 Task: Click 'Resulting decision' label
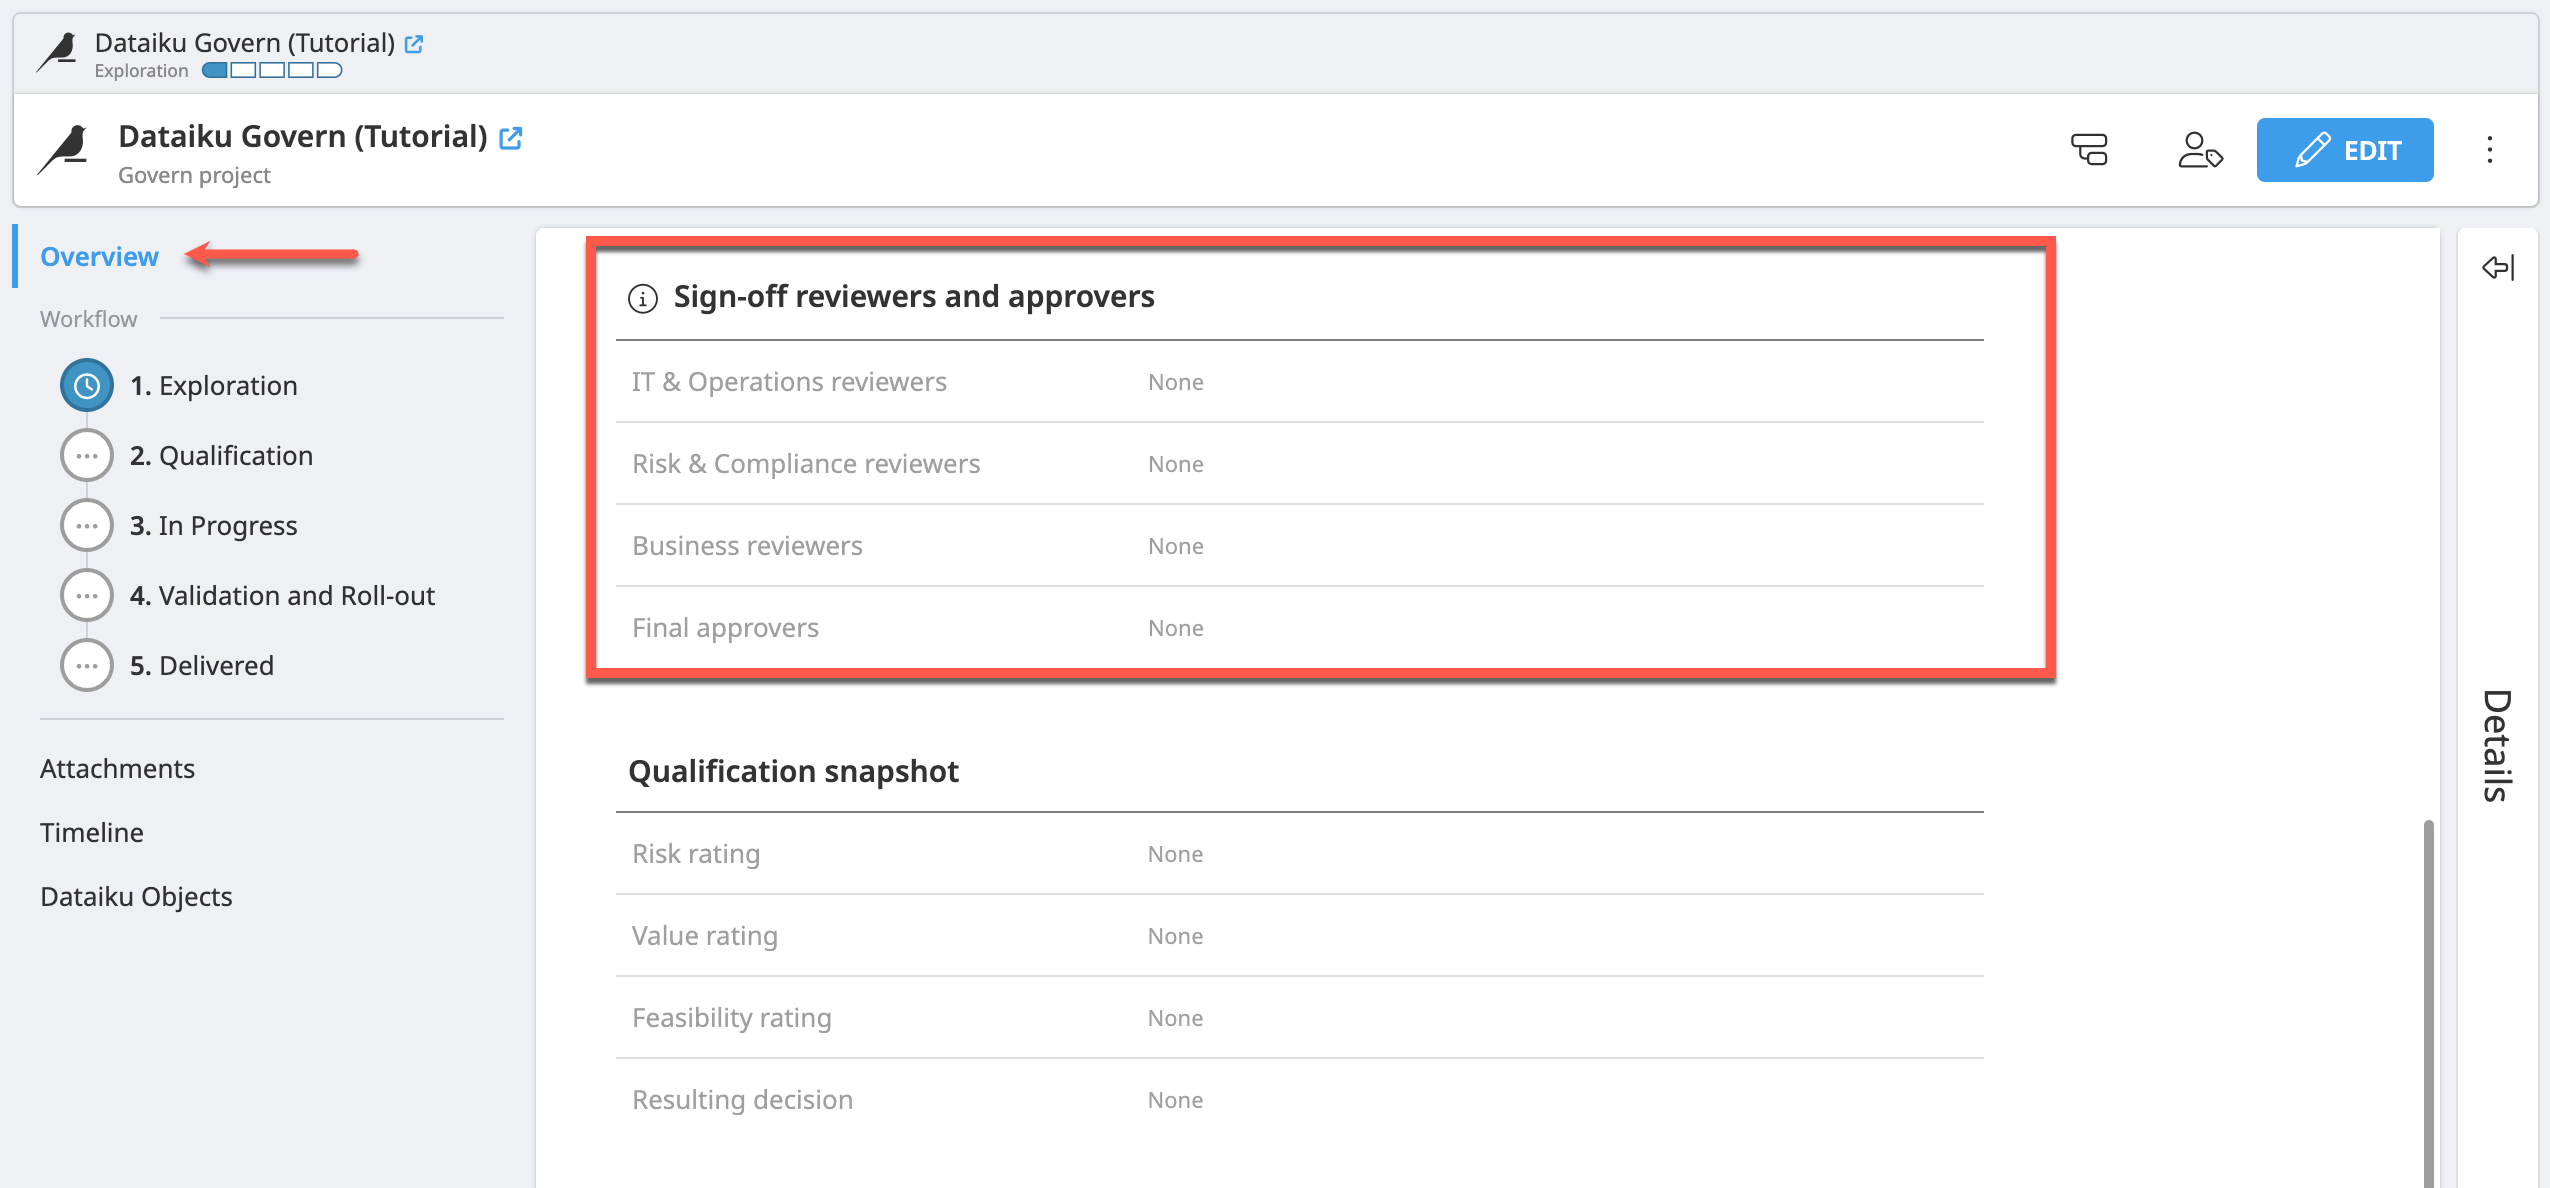742,1100
